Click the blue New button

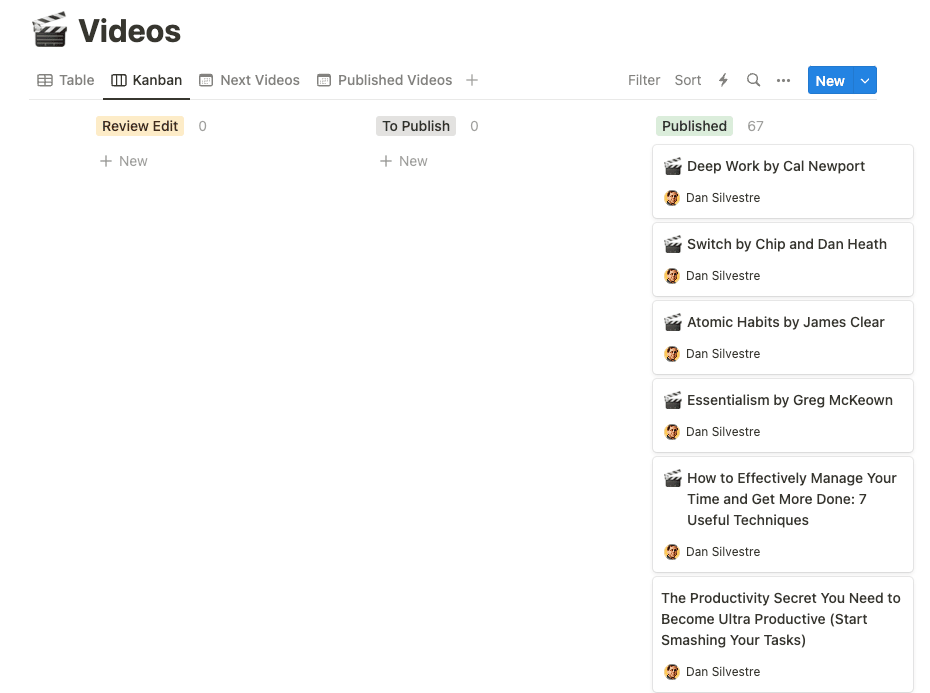click(x=830, y=80)
